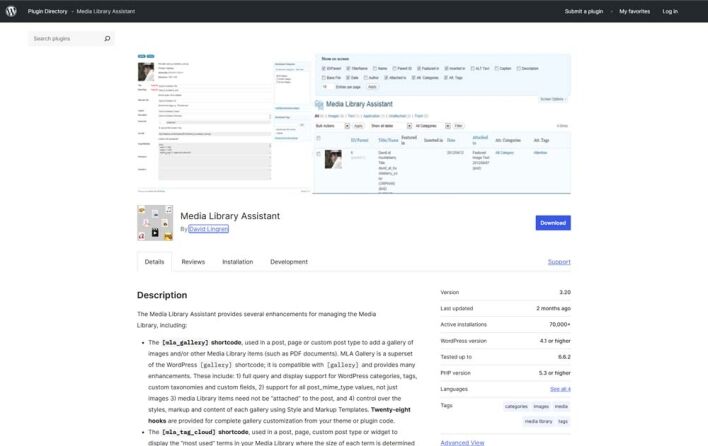The height and width of the screenshot is (446, 708).
Task: Switch to the Details tab
Action: 154,262
